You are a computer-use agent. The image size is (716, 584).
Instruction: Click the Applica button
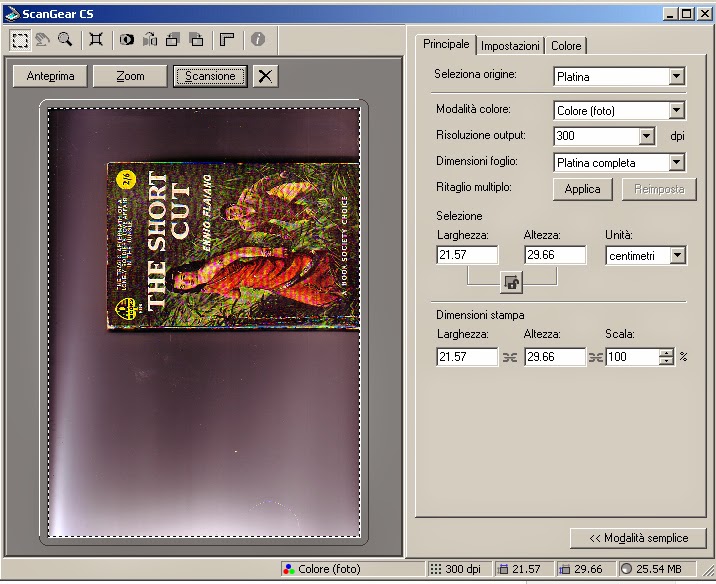click(583, 189)
